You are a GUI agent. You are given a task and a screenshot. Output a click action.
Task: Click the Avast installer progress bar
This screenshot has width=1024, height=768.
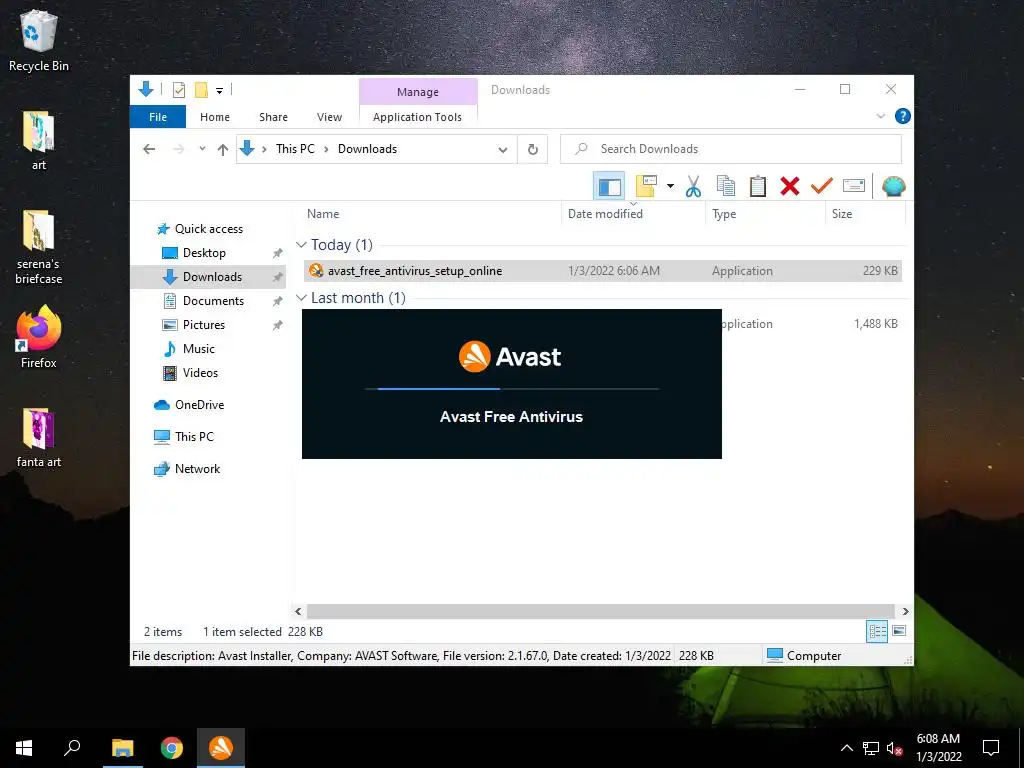click(512, 389)
